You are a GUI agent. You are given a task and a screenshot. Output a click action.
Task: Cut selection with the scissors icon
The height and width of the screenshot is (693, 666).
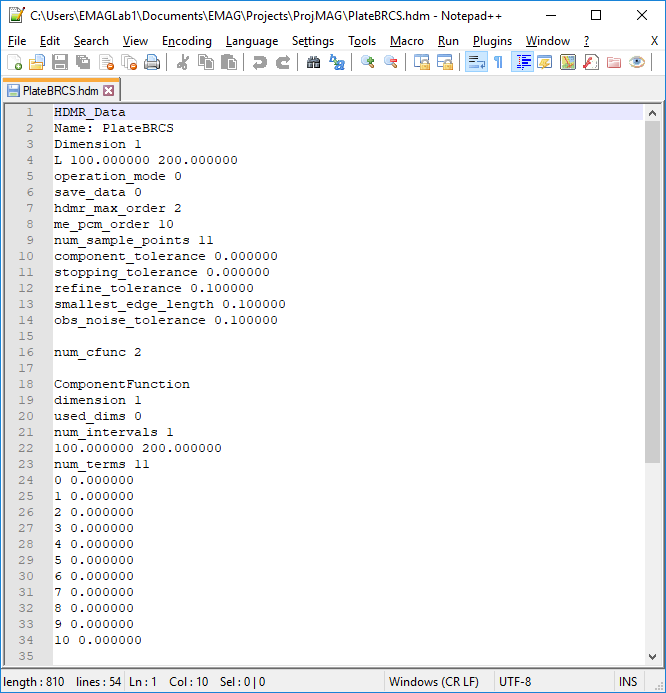point(182,62)
